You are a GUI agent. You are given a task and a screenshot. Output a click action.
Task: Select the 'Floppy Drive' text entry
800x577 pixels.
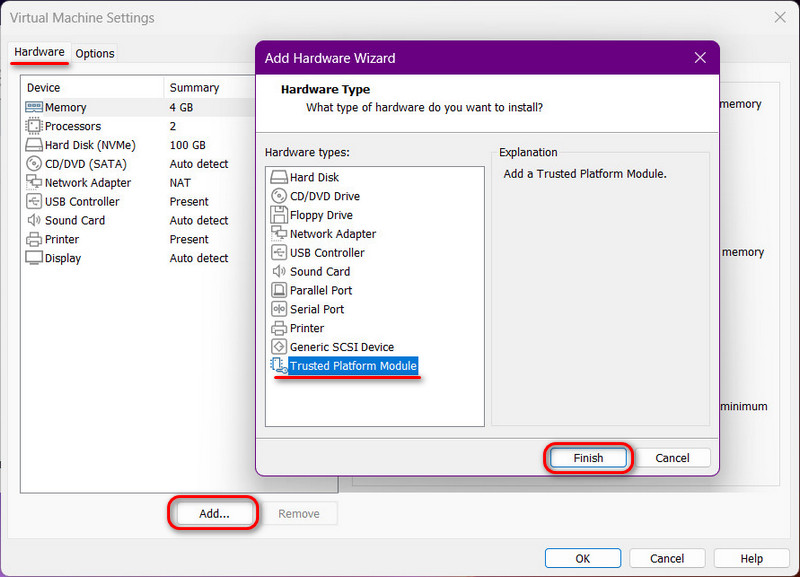pos(321,215)
